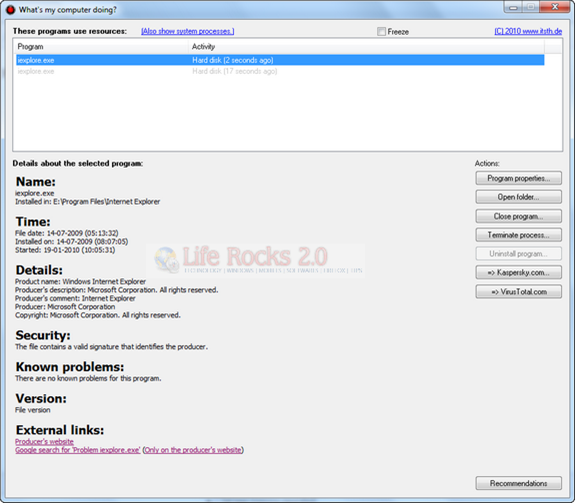Click the Terminate process button
The height and width of the screenshot is (503, 575).
(x=519, y=235)
